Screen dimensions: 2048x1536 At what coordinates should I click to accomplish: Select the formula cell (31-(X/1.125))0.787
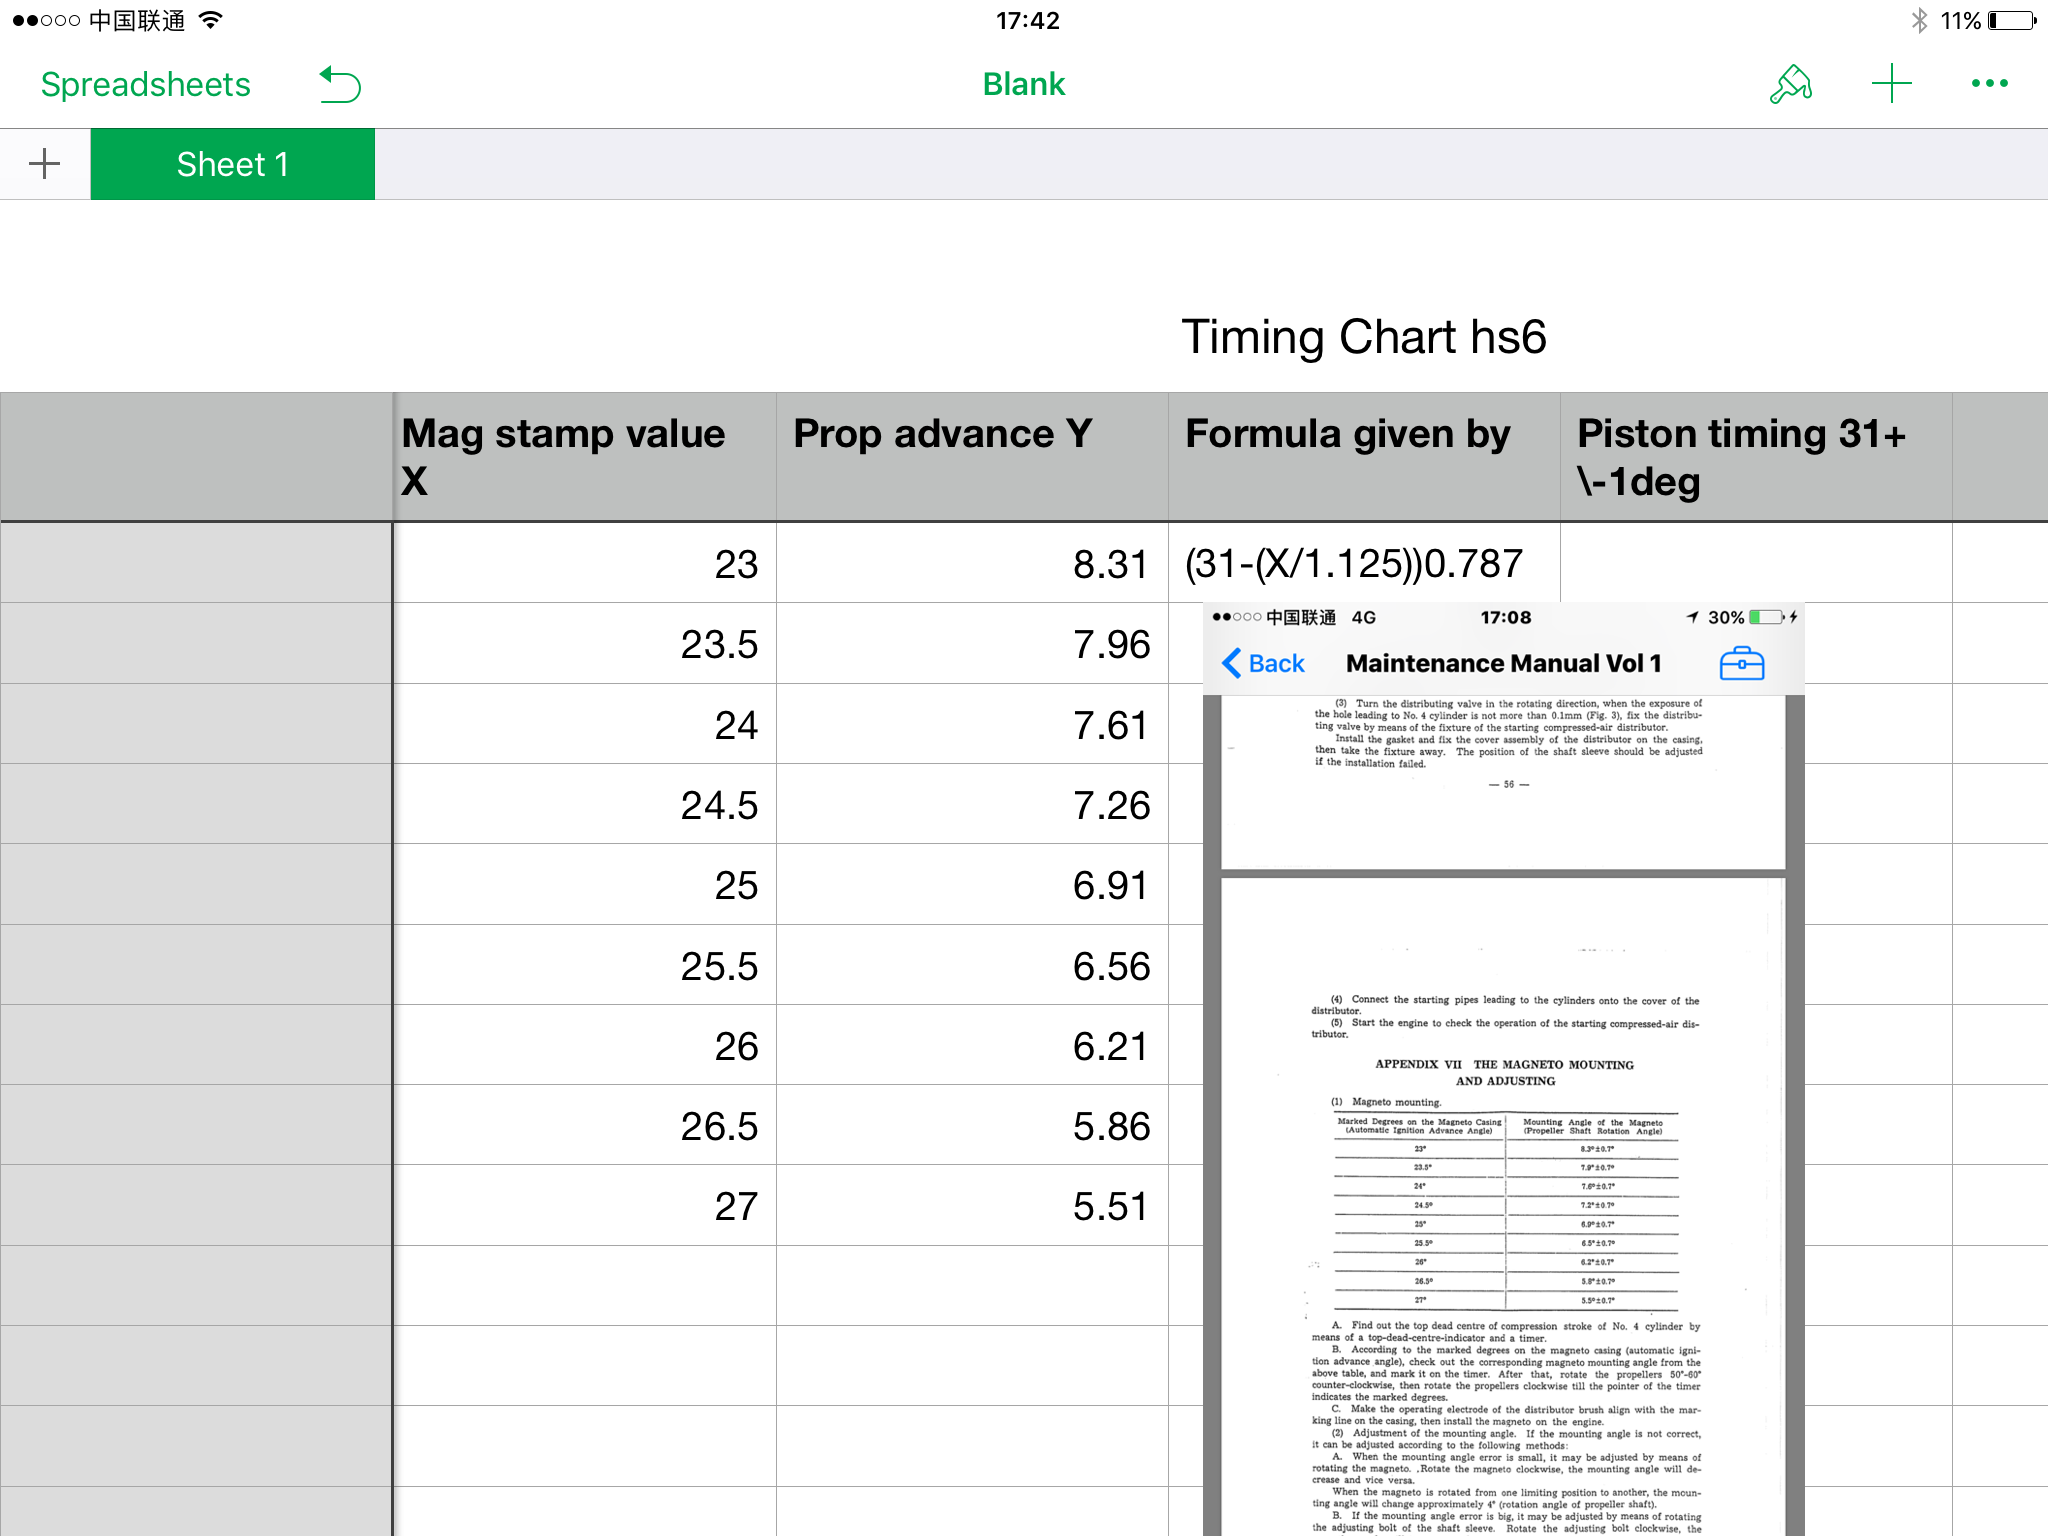(1363, 563)
